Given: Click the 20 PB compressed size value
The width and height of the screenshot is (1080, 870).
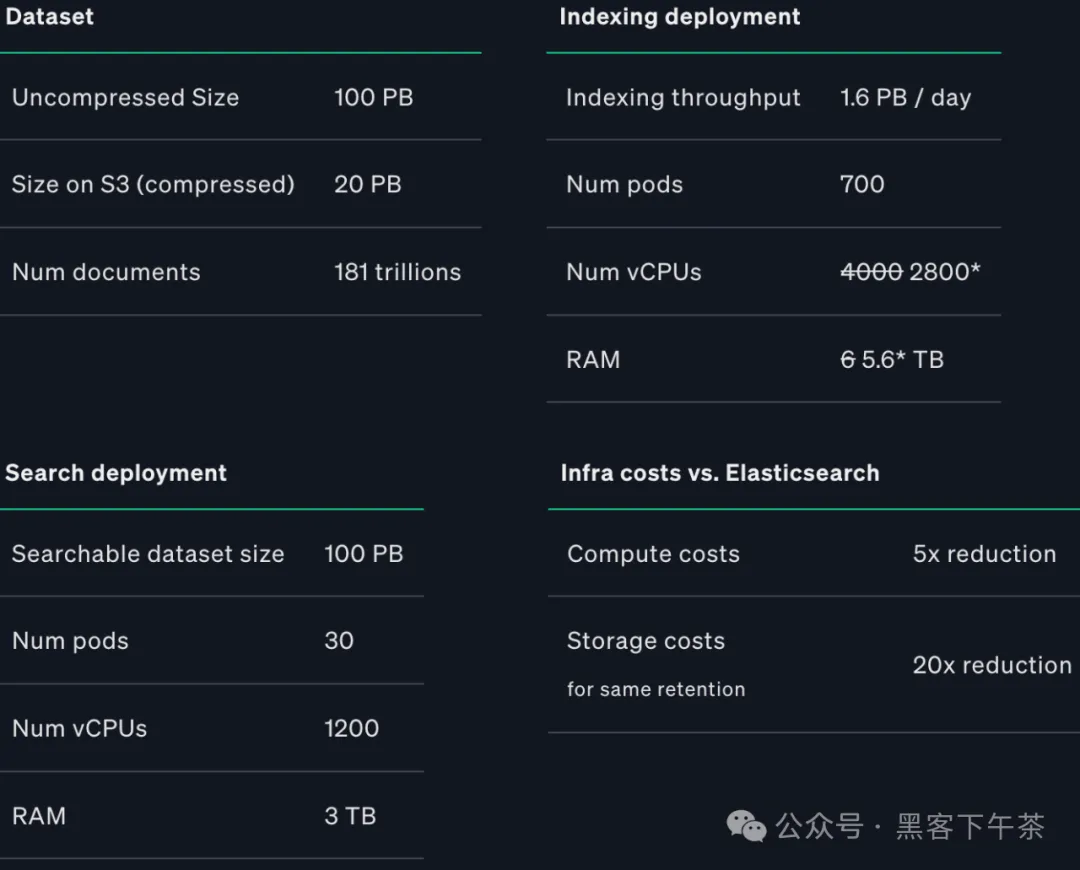Looking at the screenshot, I should pyautogui.click(x=367, y=185).
